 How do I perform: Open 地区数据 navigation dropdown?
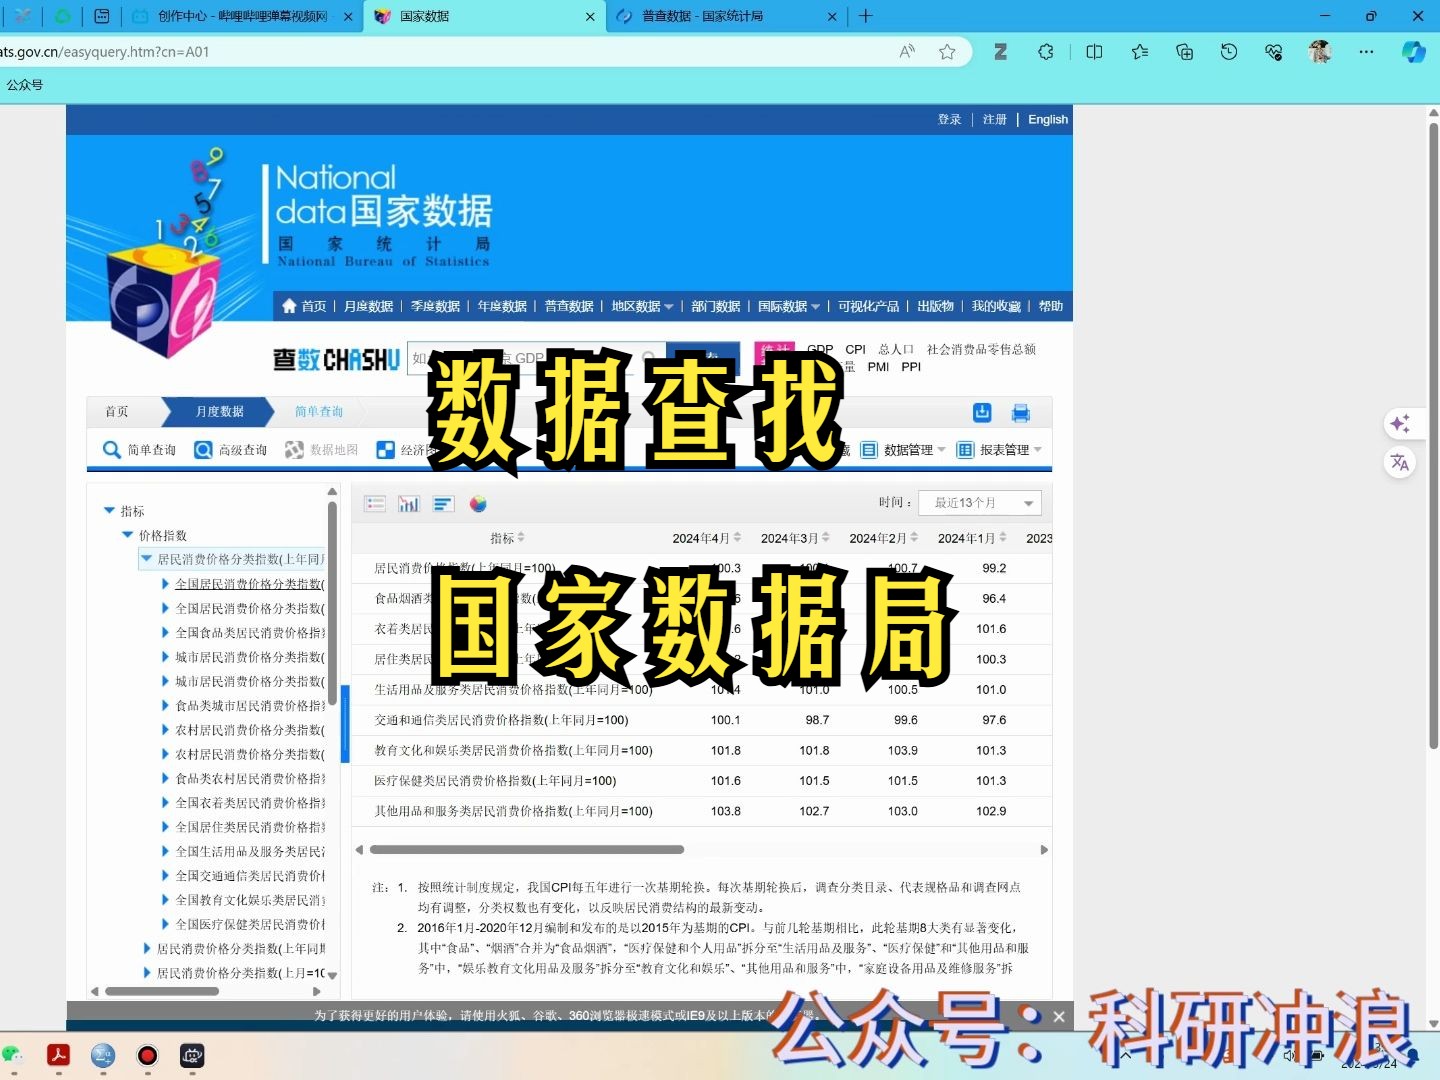click(642, 306)
